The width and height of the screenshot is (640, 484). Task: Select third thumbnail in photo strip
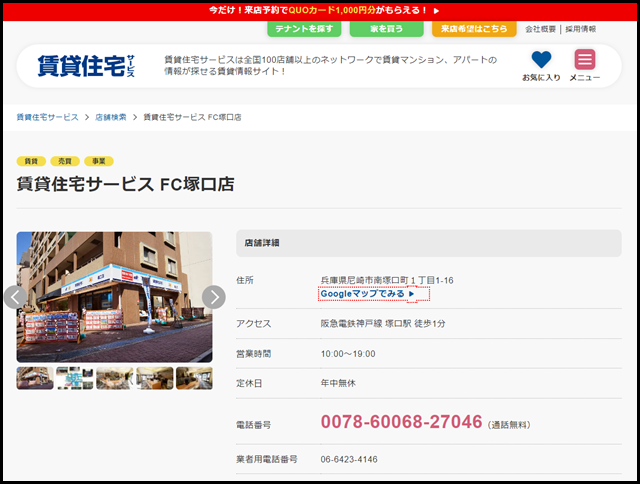point(115,378)
